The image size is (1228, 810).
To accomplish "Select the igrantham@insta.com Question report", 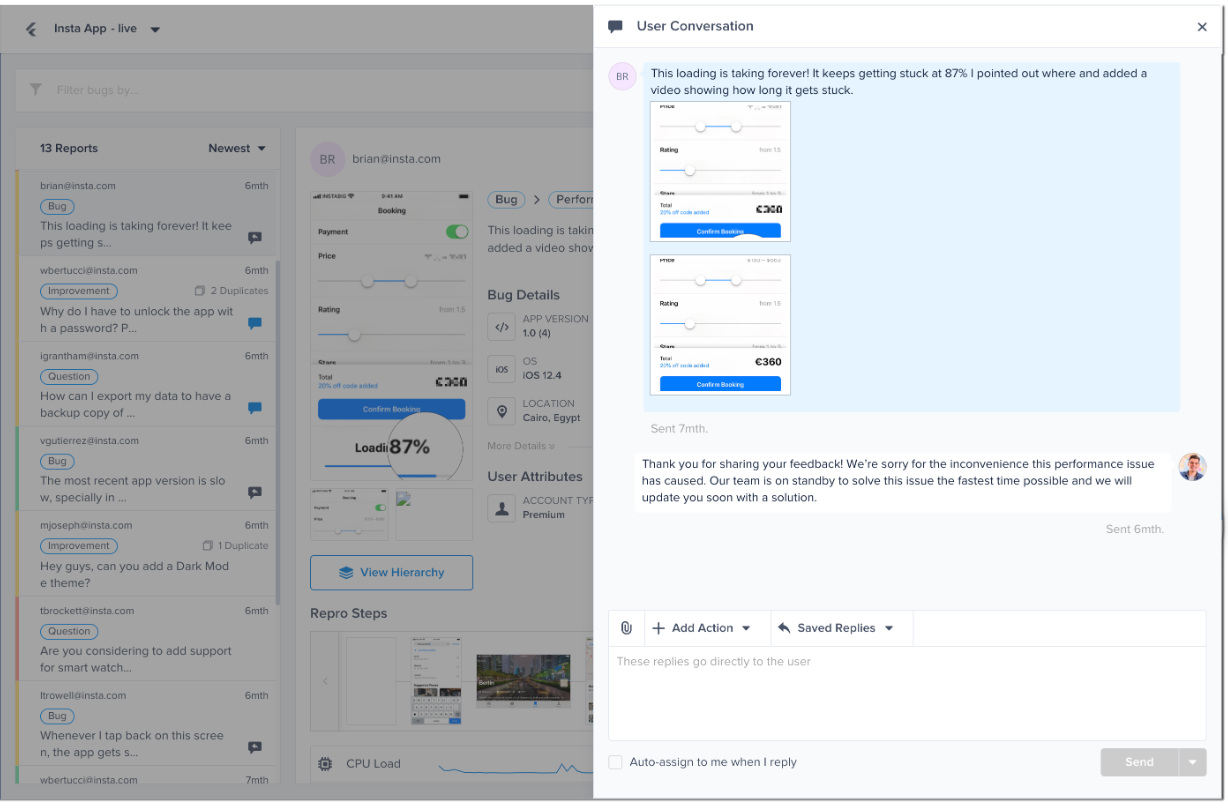I will [148, 384].
